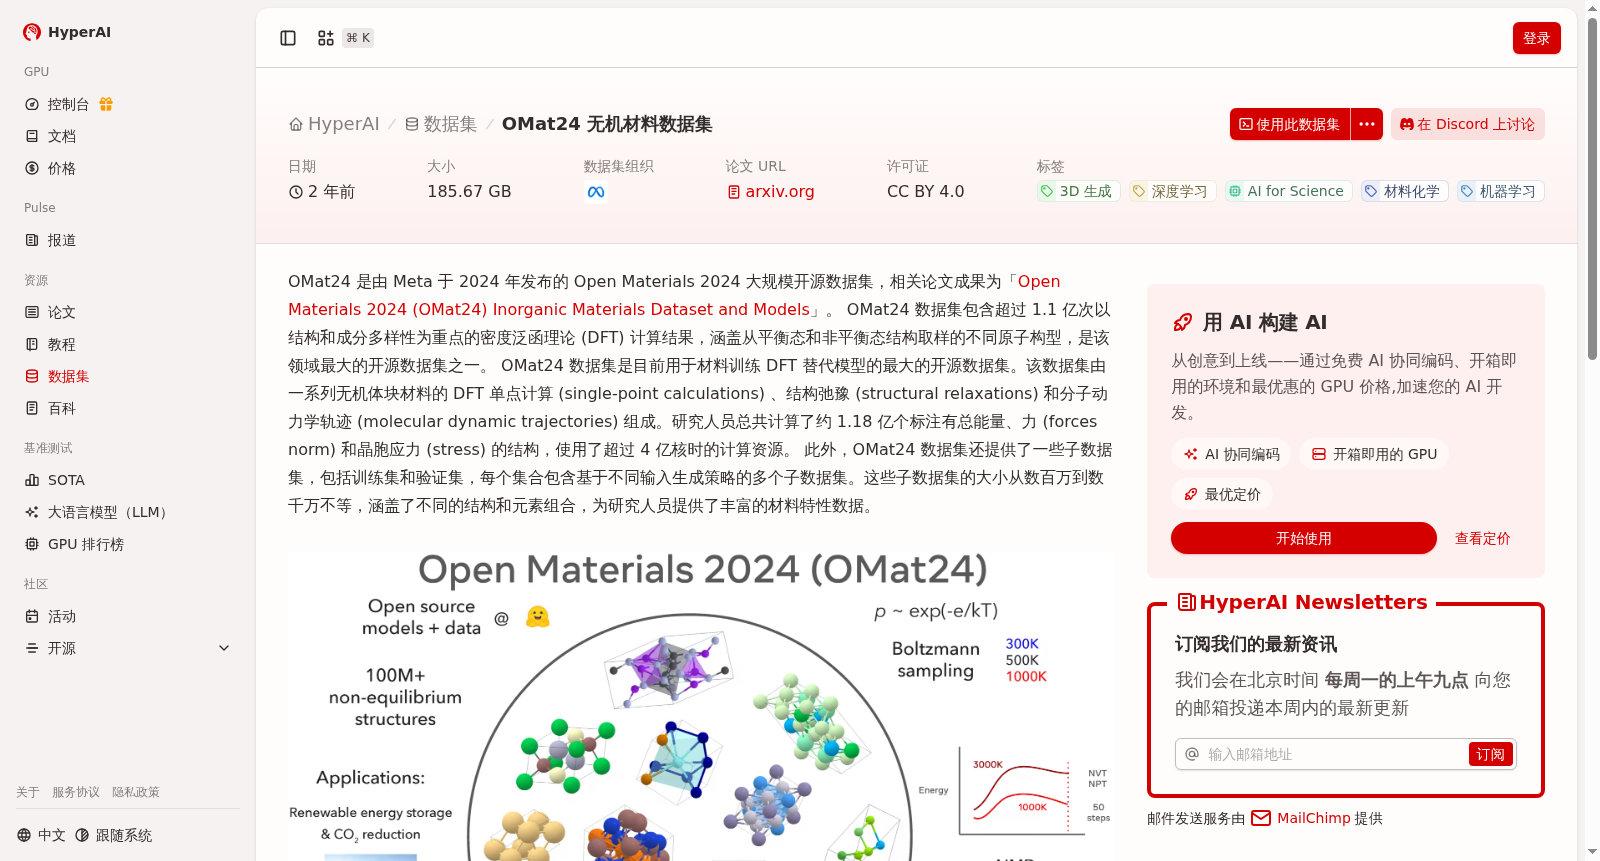Select the AI for Science tag
Image resolution: width=1600 pixels, height=861 pixels.
tap(1288, 191)
